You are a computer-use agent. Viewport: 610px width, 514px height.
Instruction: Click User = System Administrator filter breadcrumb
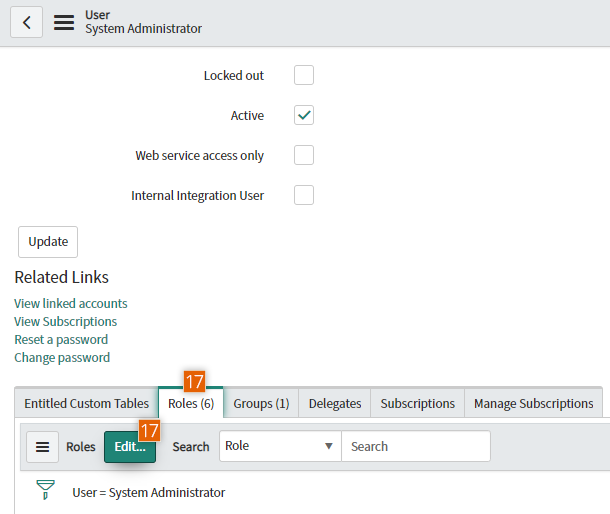149,493
